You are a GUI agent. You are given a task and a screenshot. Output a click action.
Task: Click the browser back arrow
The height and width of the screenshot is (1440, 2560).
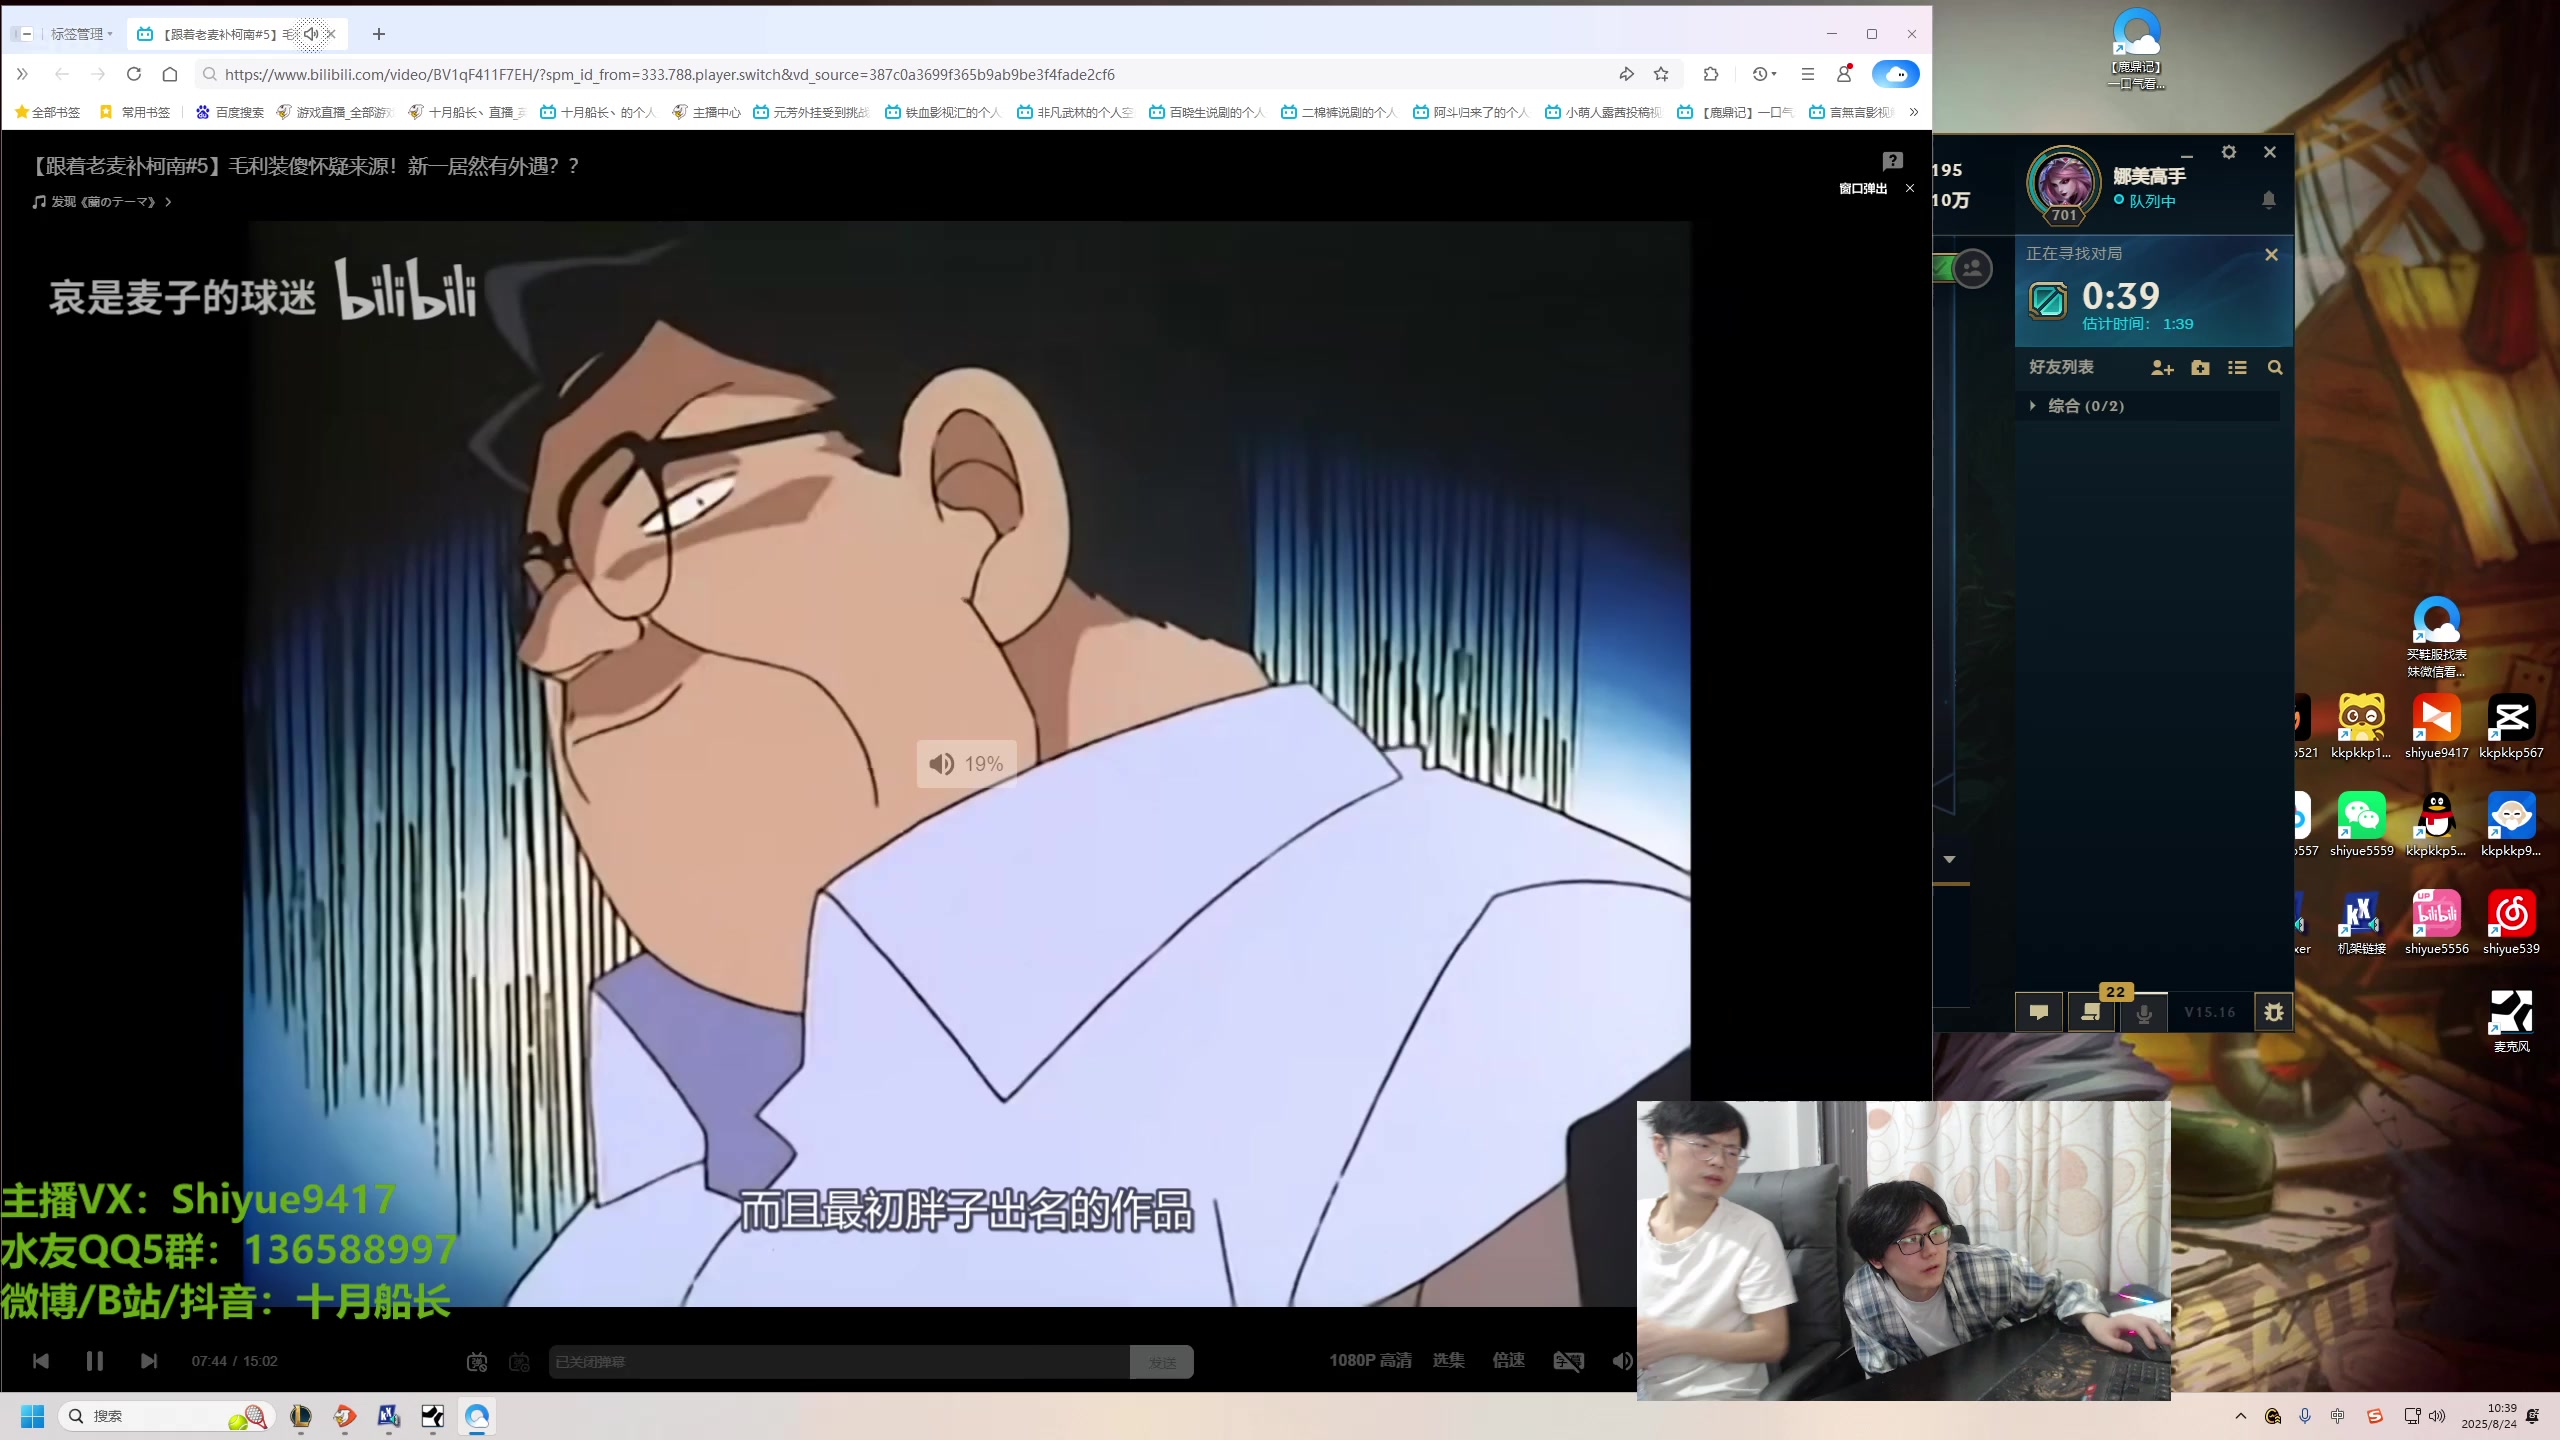pos(62,74)
